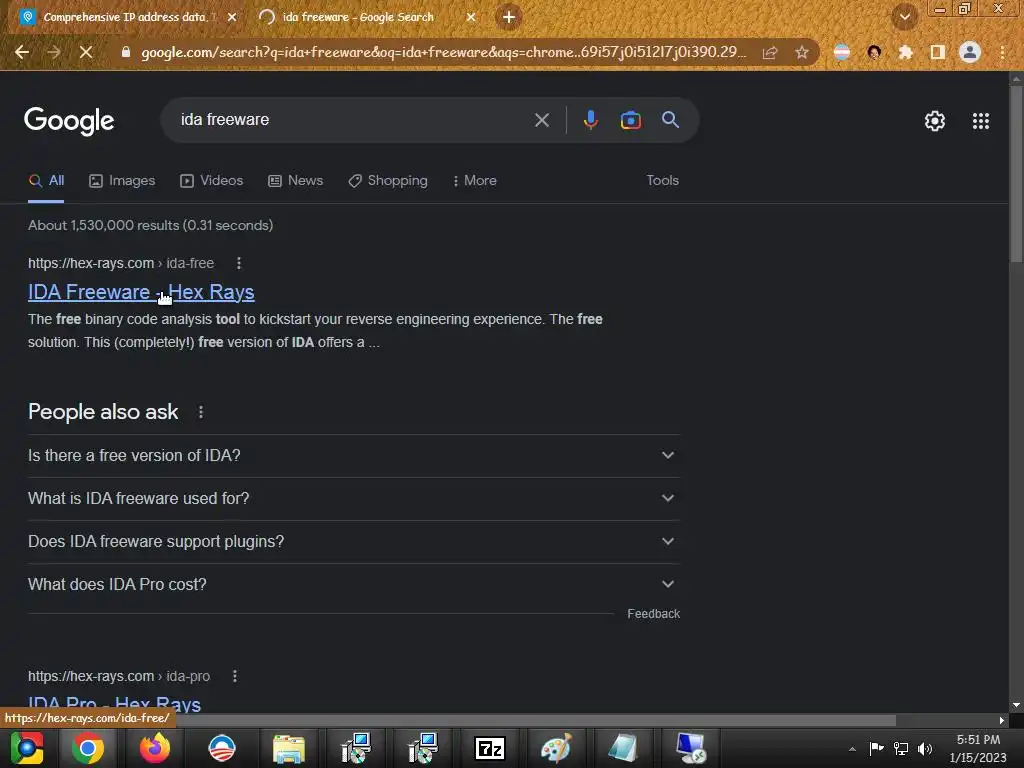
Task: Open the file explorer taskbar icon
Action: click(x=289, y=748)
